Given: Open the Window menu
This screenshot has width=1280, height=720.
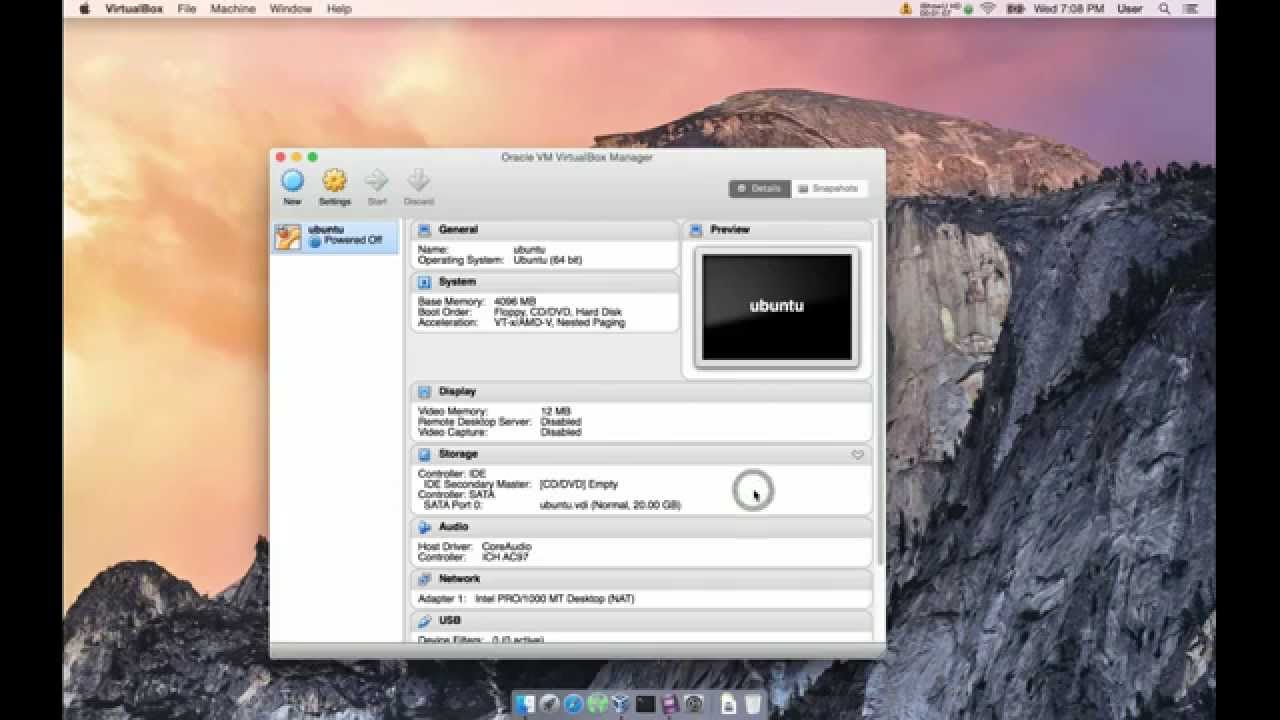Looking at the screenshot, I should (291, 9).
